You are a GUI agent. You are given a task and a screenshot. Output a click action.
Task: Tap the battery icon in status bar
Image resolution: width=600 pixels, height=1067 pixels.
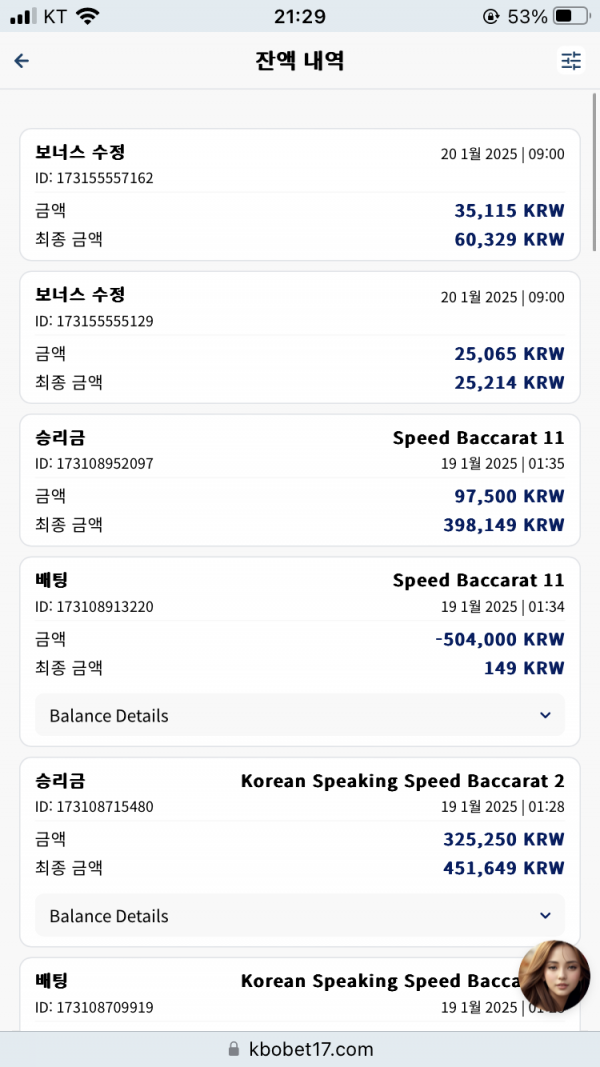coord(571,16)
